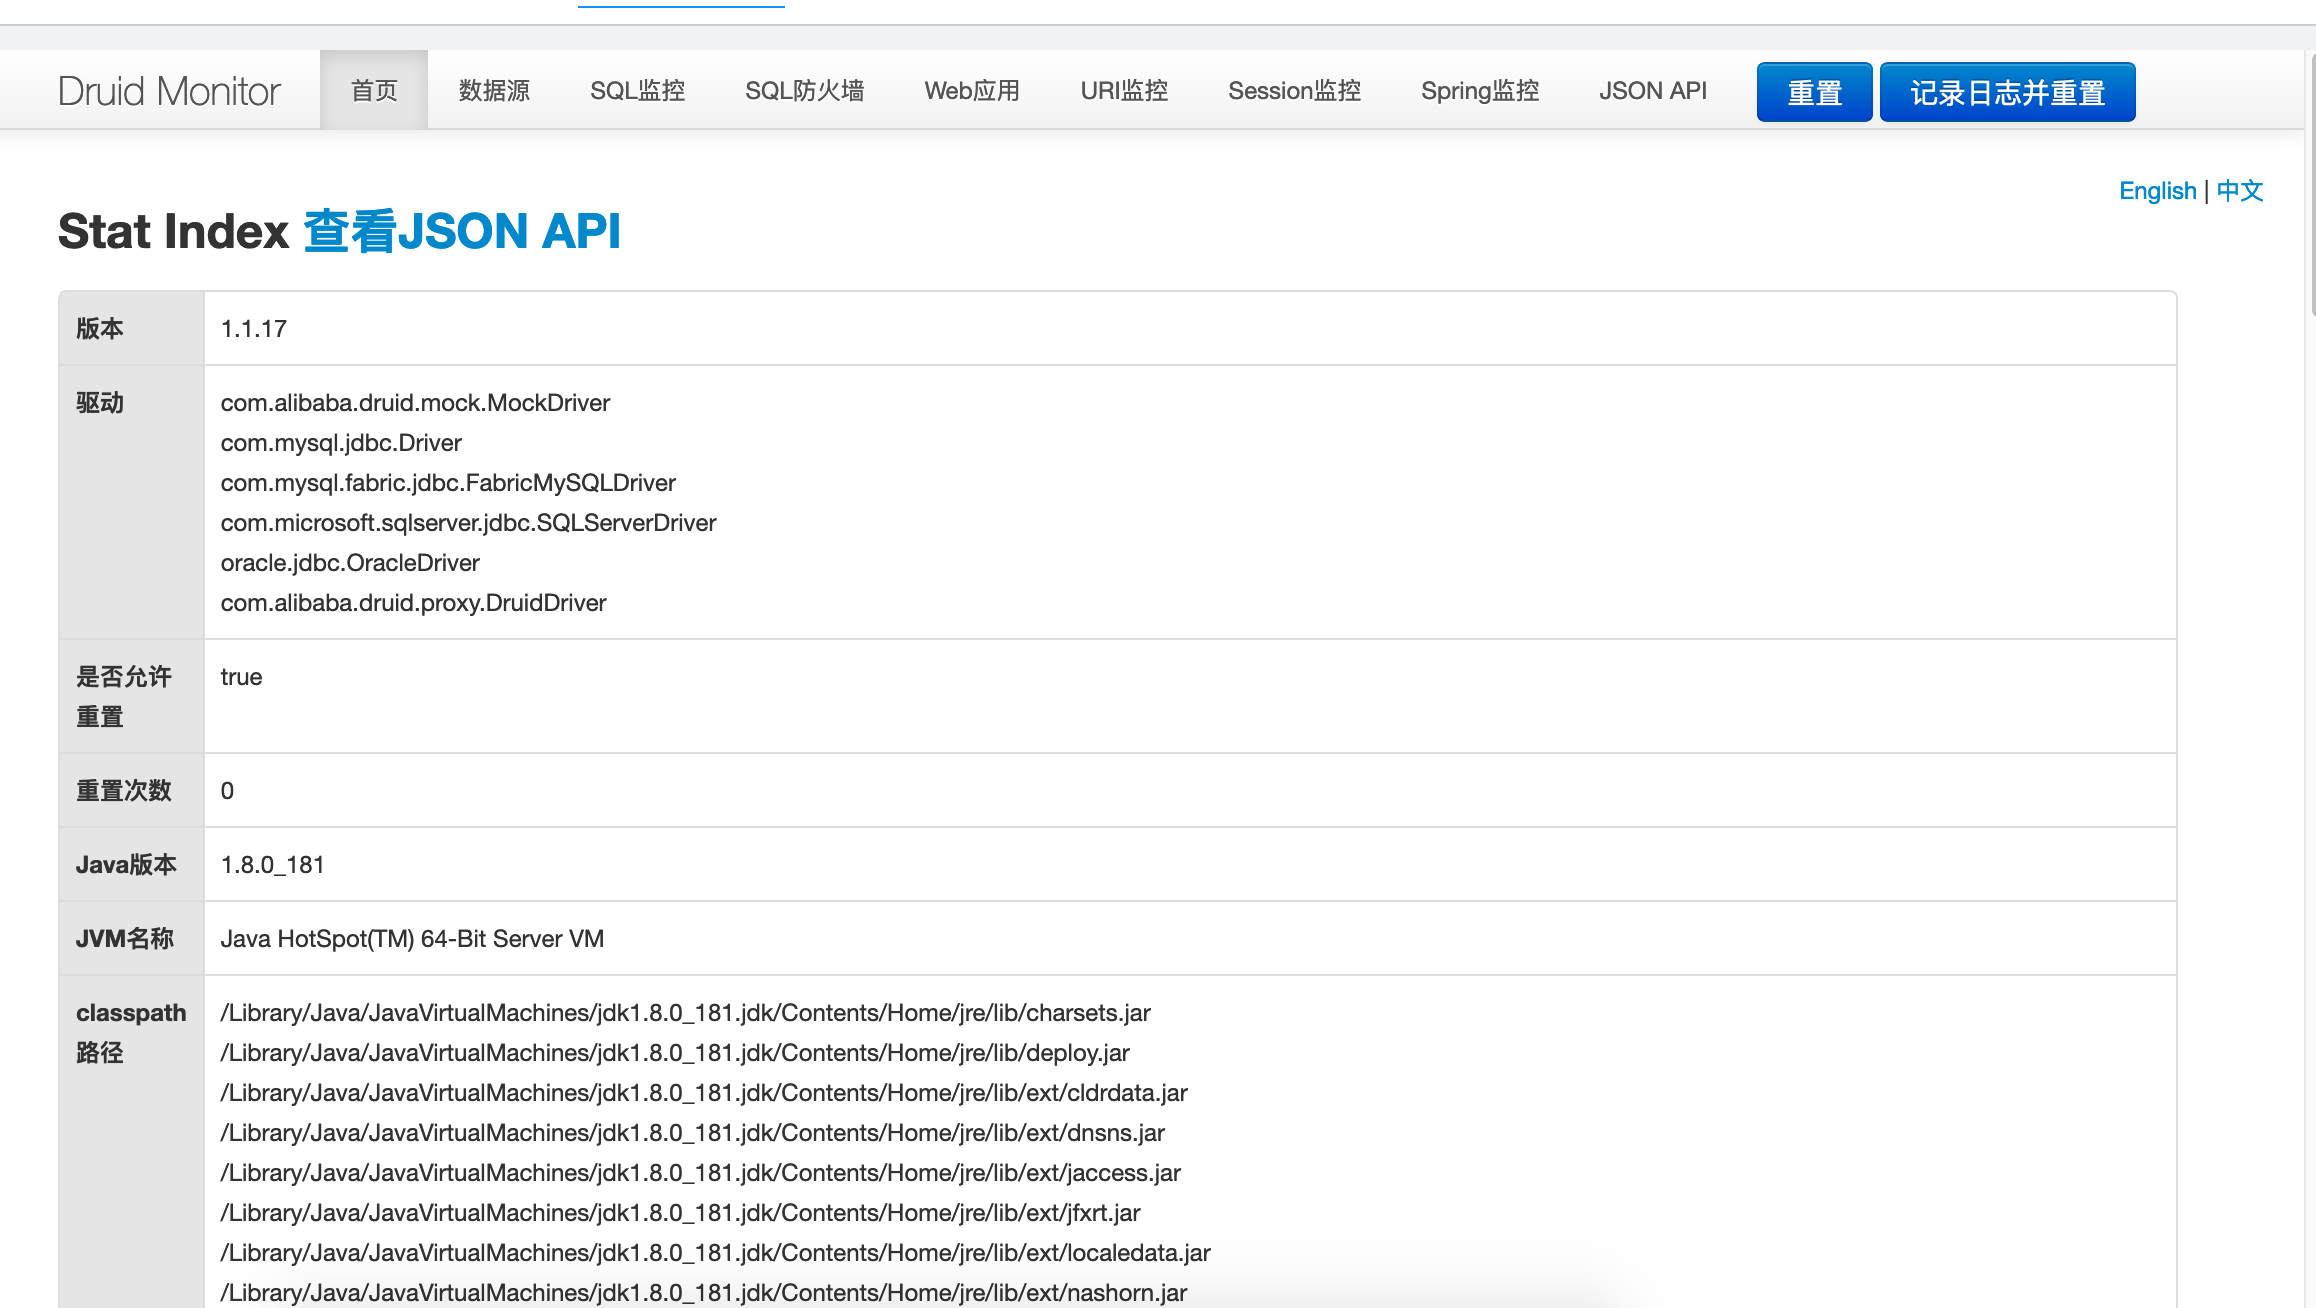
Task: Select com.alibaba.druid.mock.MockDriver text
Action: [415, 403]
